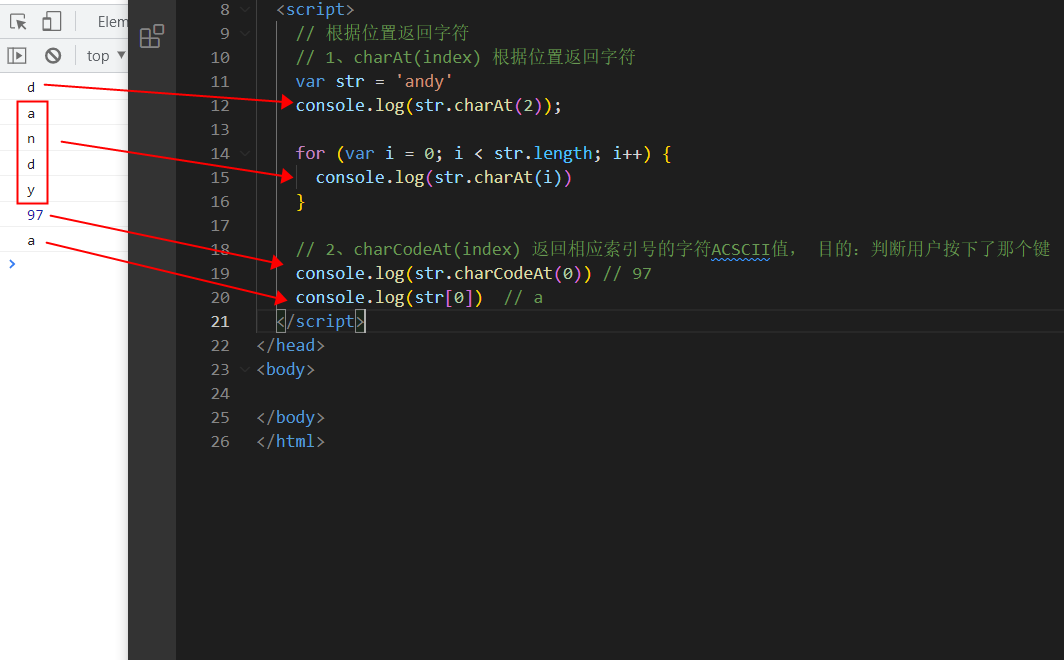Image resolution: width=1064 pixels, height=660 pixels.
Task: Click the grid layout icon in the dark sidebar
Action: point(151,35)
